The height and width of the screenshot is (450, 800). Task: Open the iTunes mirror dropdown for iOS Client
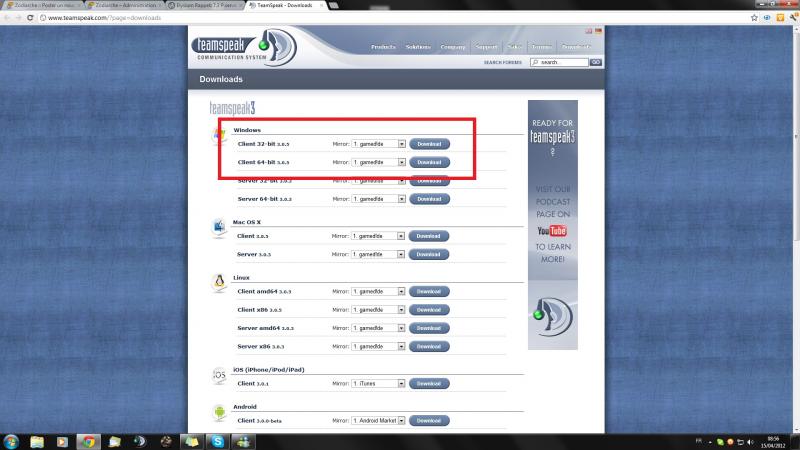[378, 384]
